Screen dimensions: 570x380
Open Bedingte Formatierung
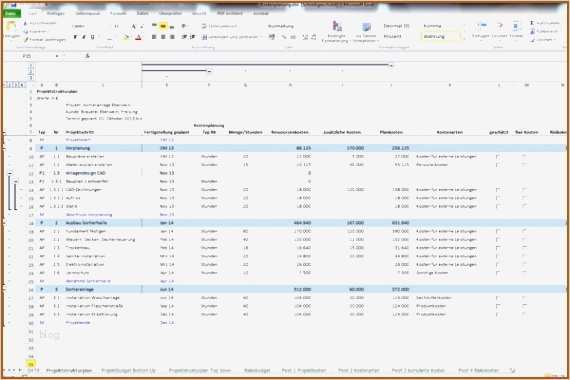pos(337,32)
